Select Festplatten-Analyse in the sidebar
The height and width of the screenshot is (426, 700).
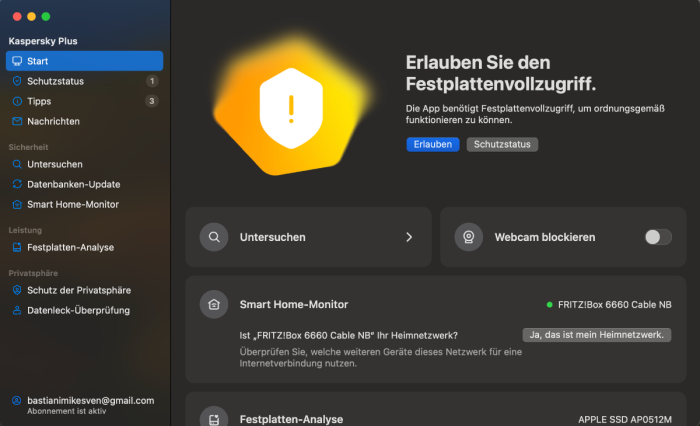click(x=84, y=247)
